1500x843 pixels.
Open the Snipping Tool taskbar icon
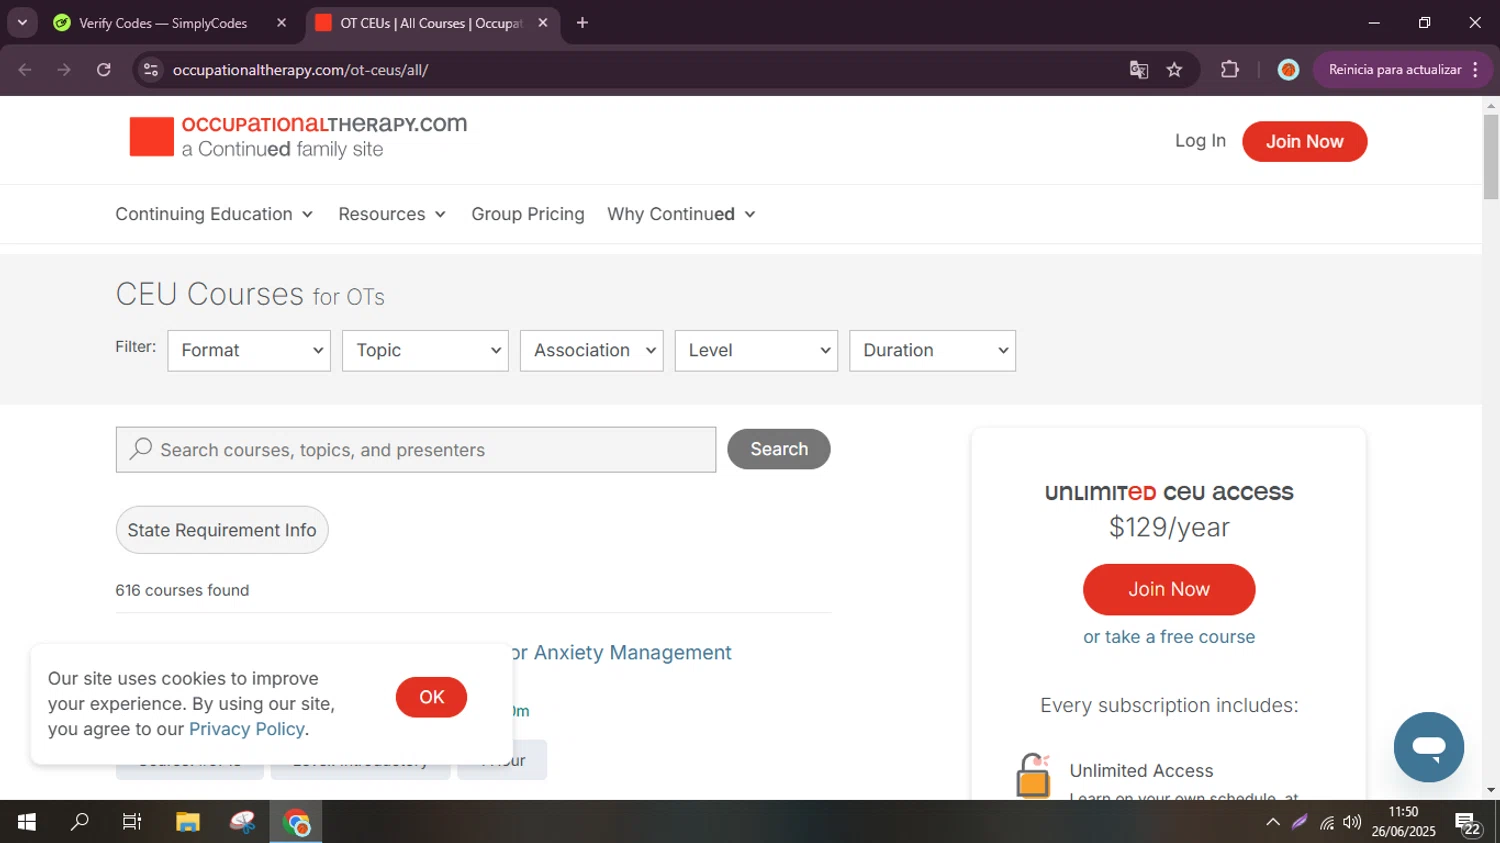click(242, 822)
